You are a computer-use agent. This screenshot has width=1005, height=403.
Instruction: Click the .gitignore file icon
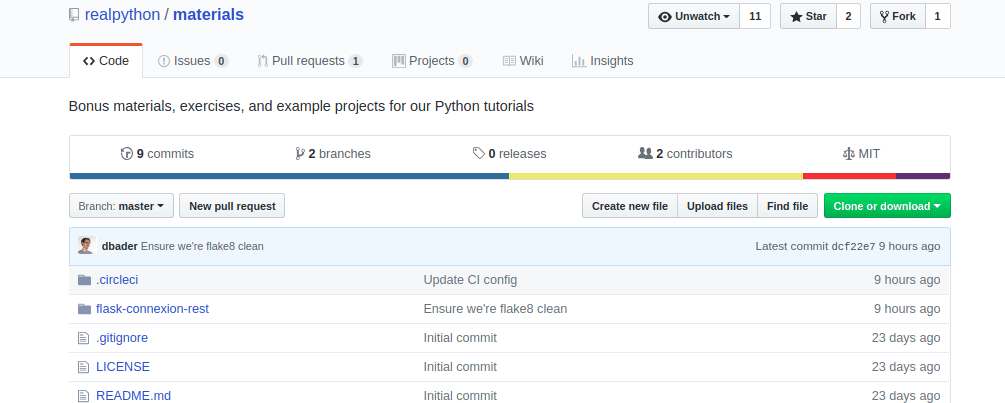[83, 338]
